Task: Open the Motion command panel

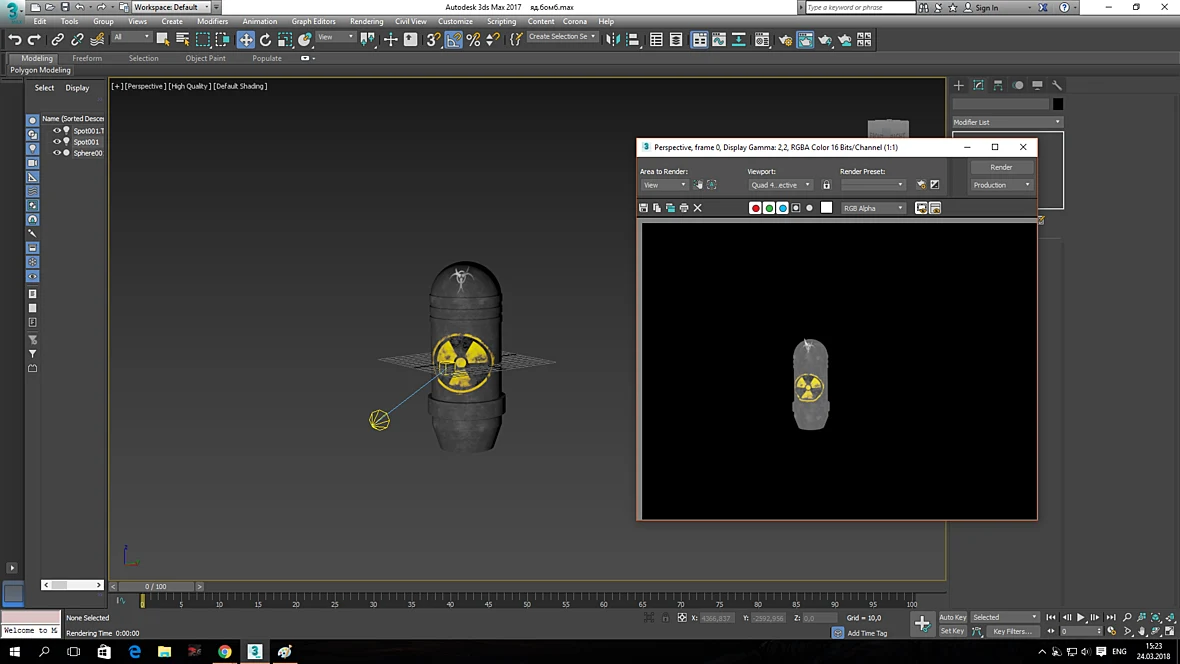Action: coord(1017,85)
